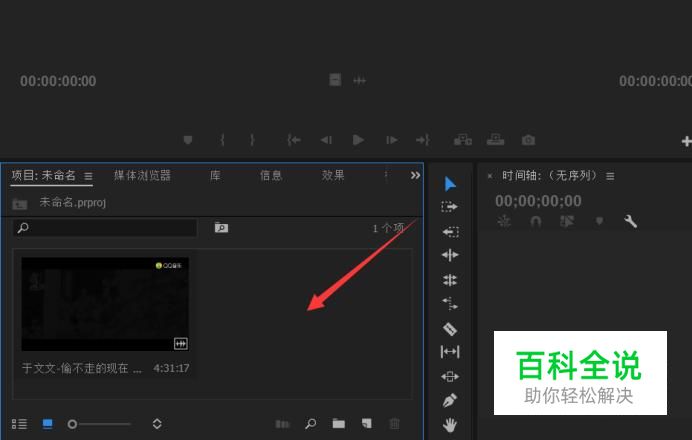Show more panel tabs double chevron
Image resolution: width=692 pixels, height=440 pixels.
415,176
